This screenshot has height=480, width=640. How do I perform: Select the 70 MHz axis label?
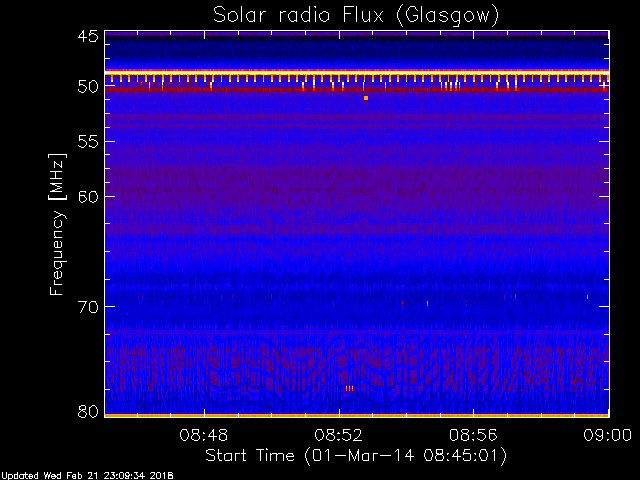click(88, 307)
